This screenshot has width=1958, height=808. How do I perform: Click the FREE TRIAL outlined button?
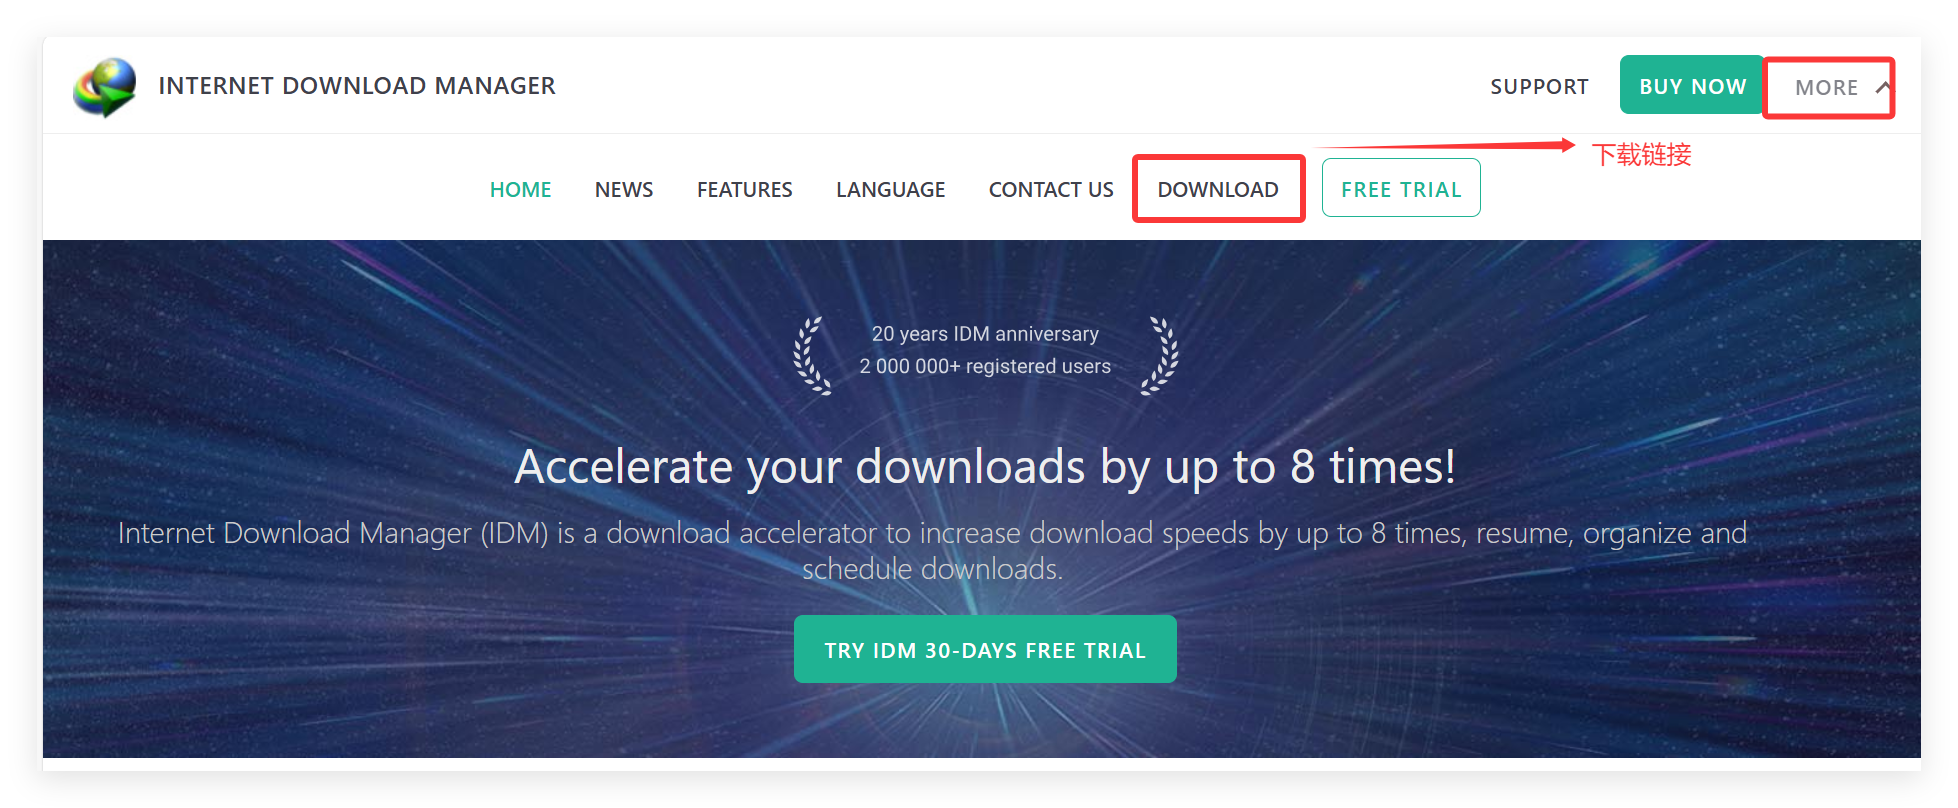coord(1401,188)
